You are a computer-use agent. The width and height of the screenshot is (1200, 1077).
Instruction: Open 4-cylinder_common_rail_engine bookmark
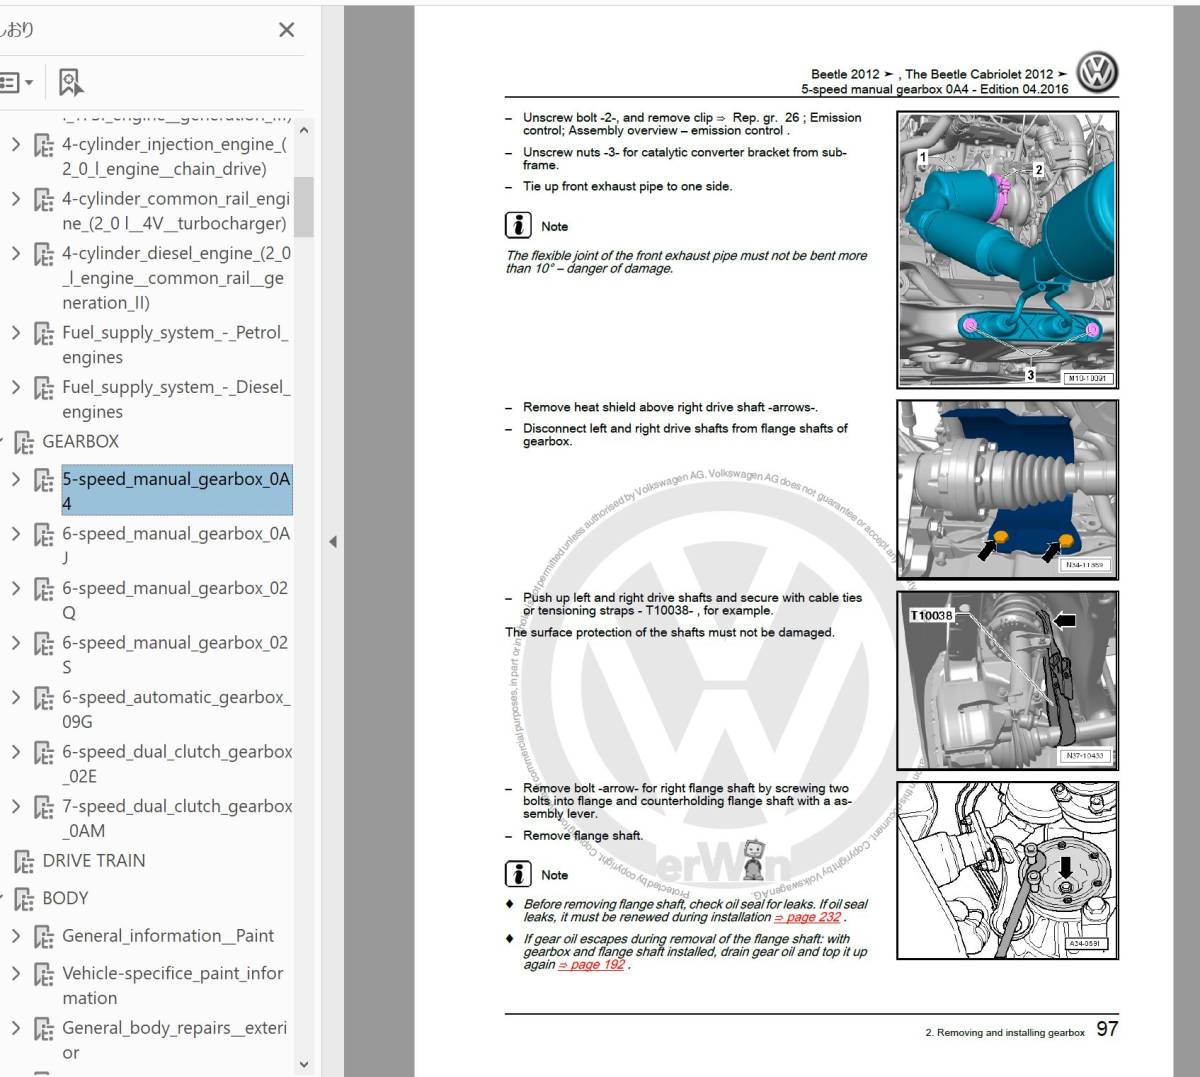pyautogui.click(x=176, y=211)
